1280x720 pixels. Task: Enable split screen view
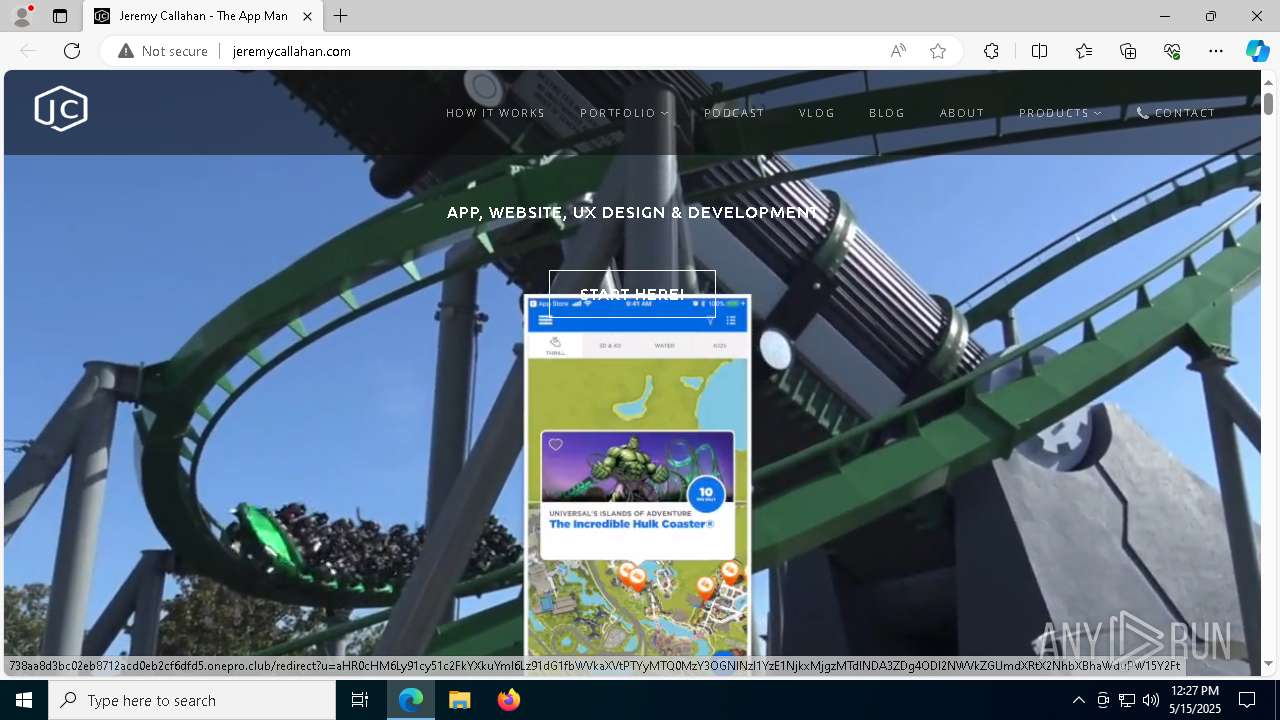[x=1039, y=51]
